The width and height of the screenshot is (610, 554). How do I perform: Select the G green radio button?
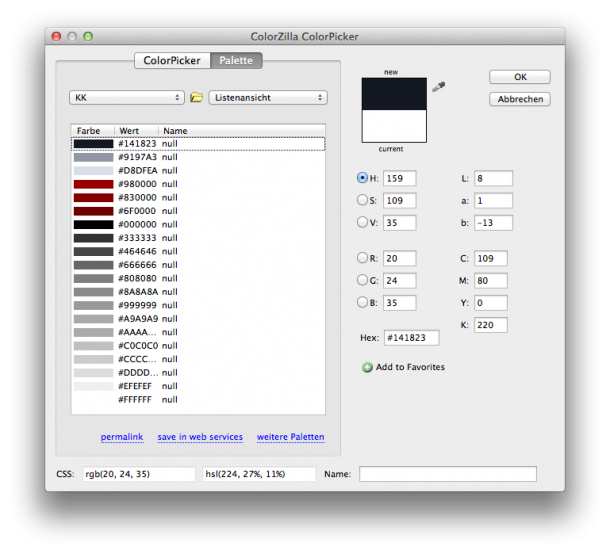tap(362, 280)
